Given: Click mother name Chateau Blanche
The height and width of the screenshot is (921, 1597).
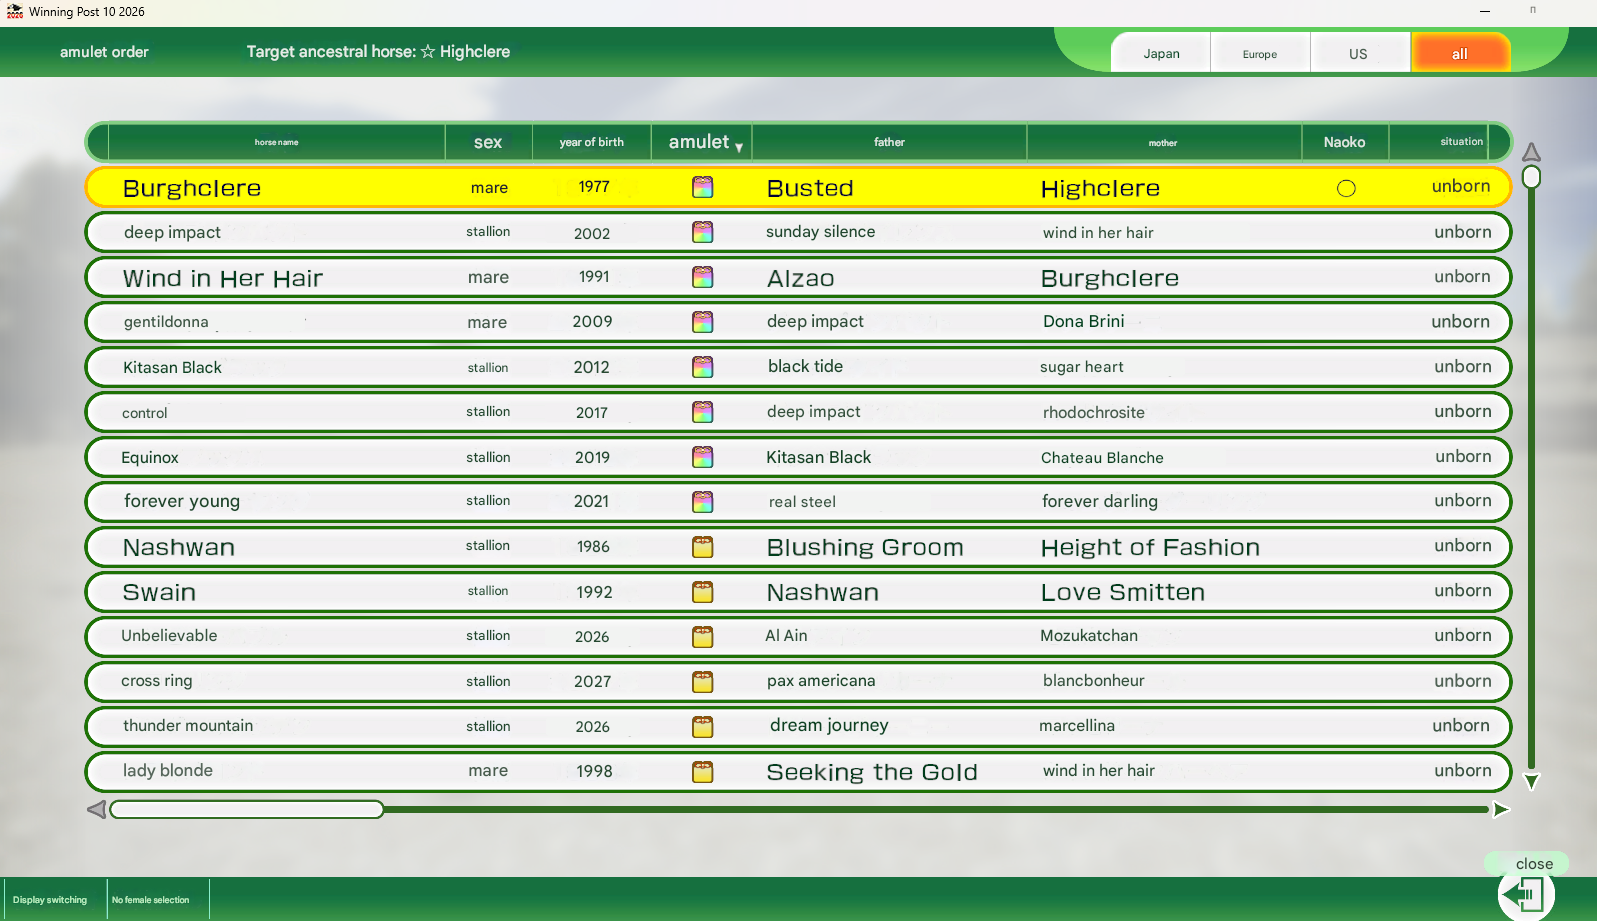Looking at the screenshot, I should [x=1102, y=458].
